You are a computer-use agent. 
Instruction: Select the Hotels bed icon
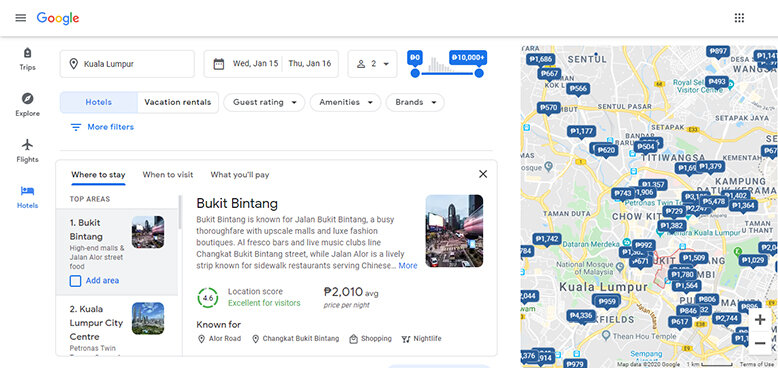(x=27, y=190)
